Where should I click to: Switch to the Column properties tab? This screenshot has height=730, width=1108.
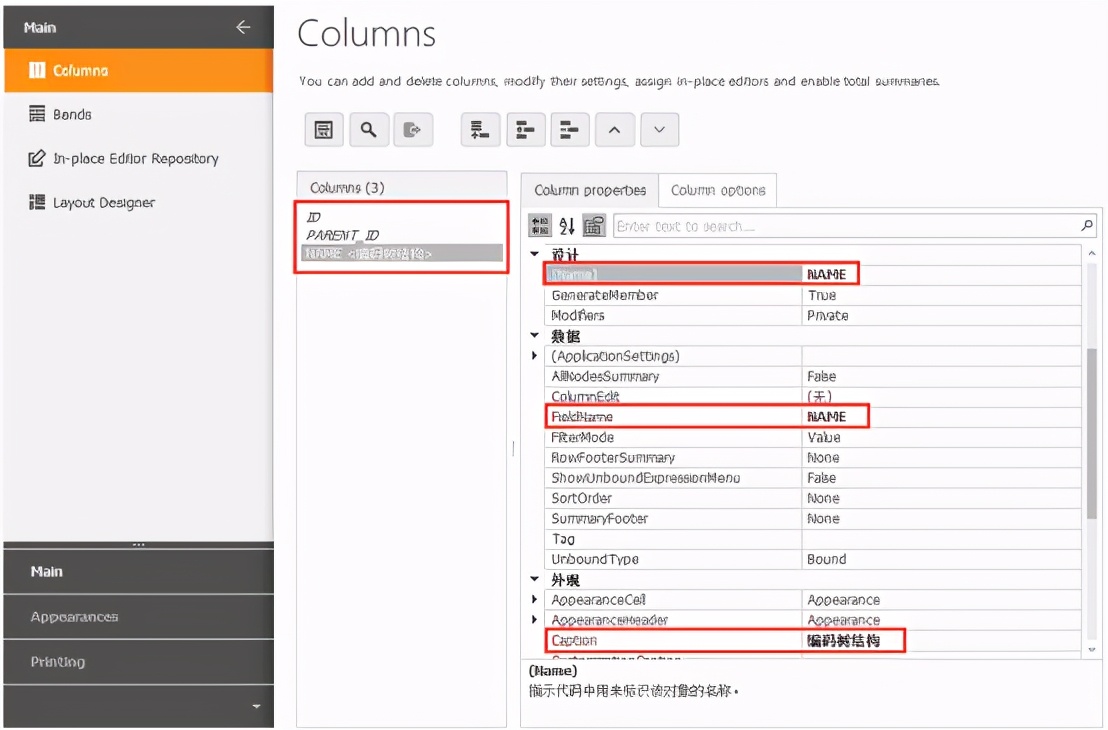[x=589, y=190]
